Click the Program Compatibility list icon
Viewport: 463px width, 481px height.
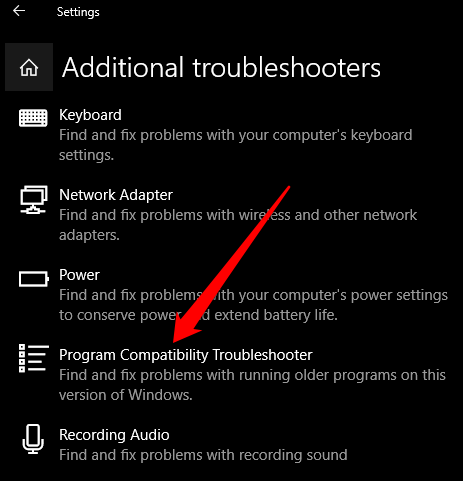point(33,358)
